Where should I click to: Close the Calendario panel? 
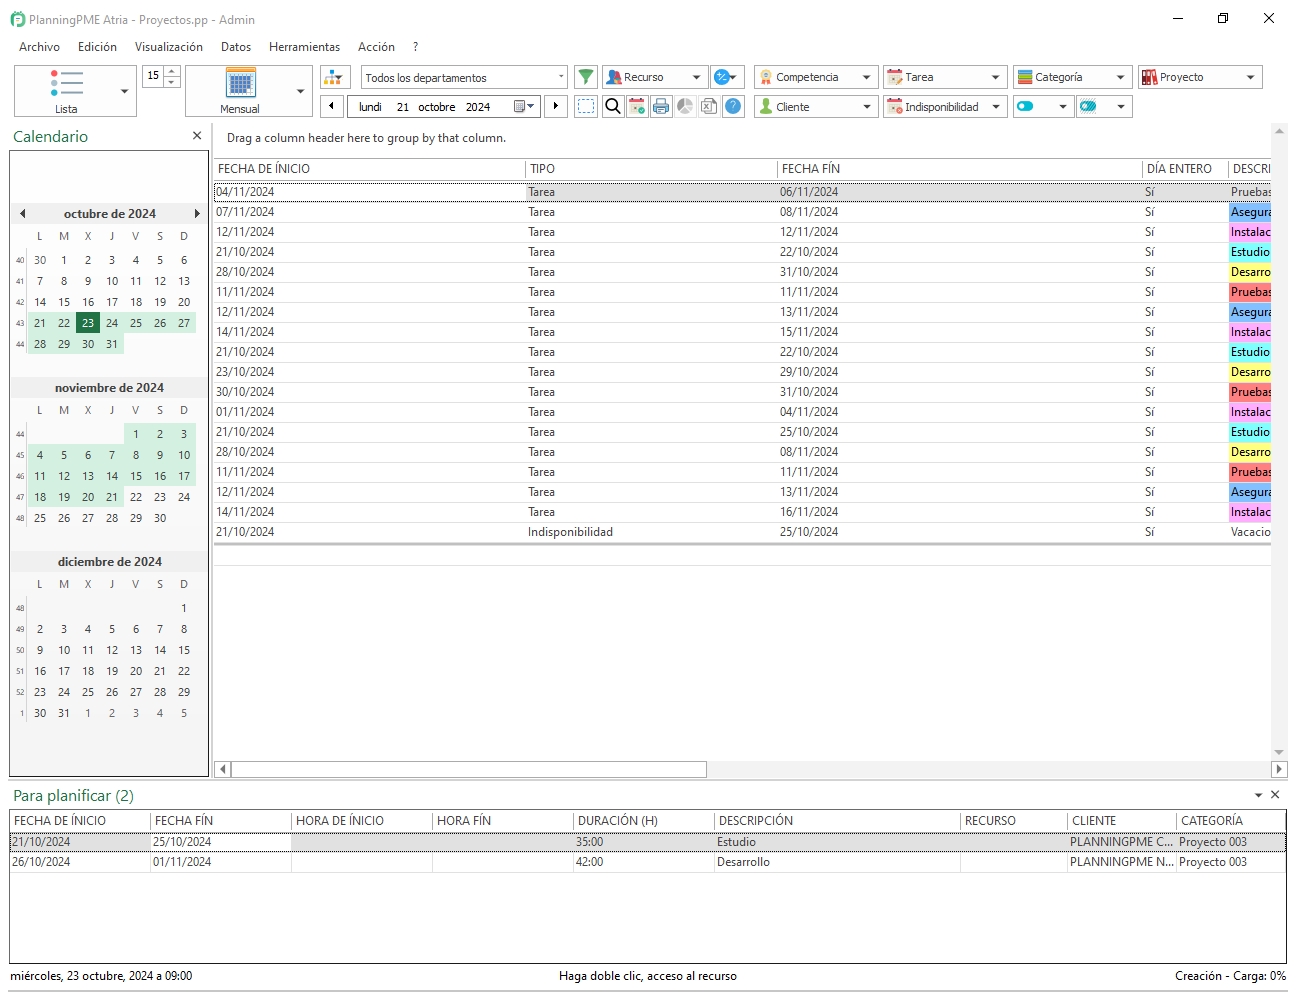click(197, 136)
